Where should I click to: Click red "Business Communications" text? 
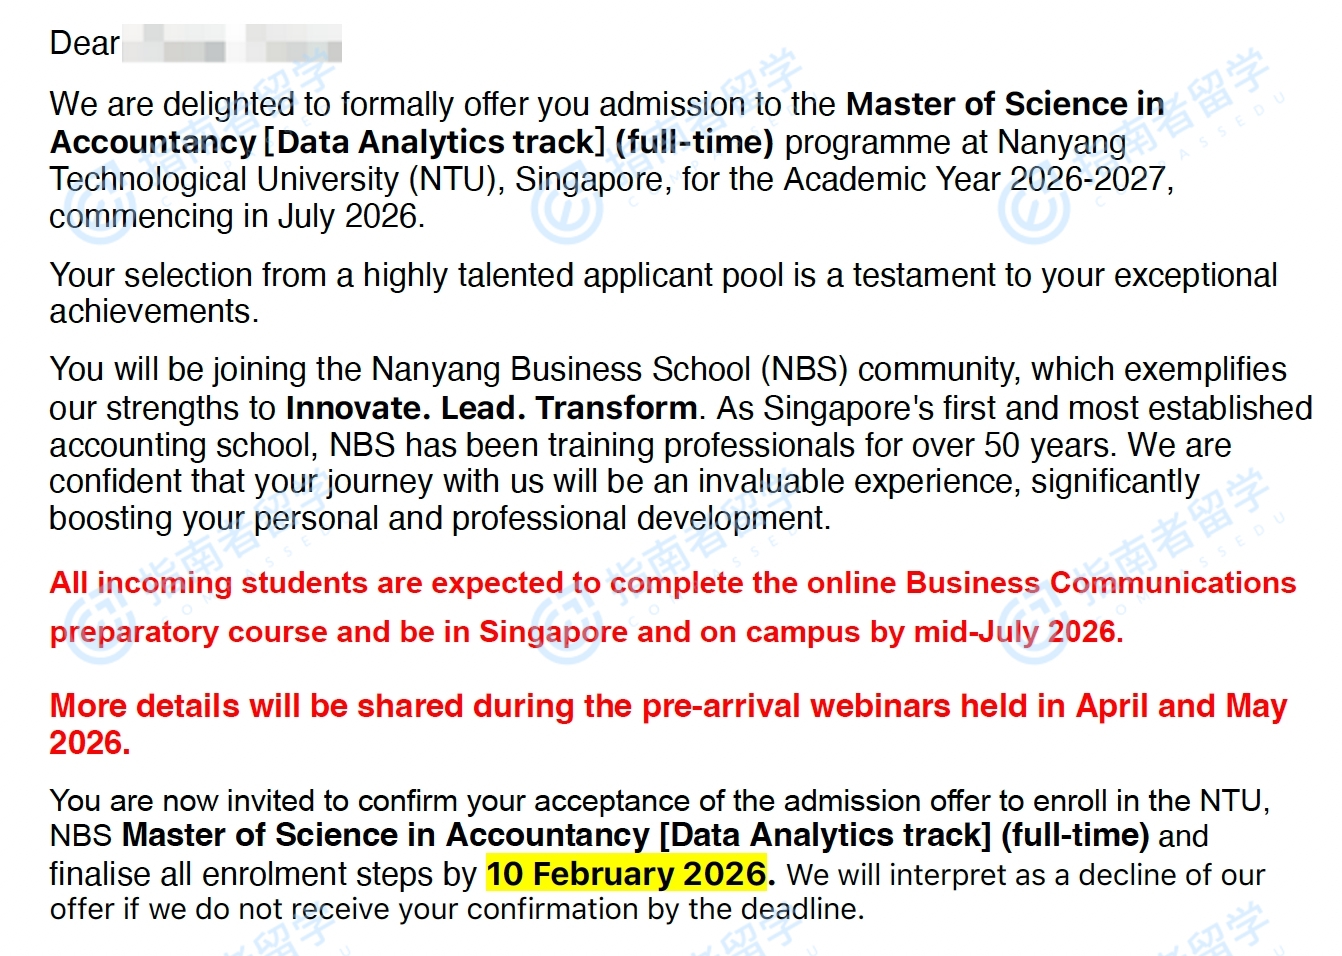pyautogui.click(x=1100, y=583)
